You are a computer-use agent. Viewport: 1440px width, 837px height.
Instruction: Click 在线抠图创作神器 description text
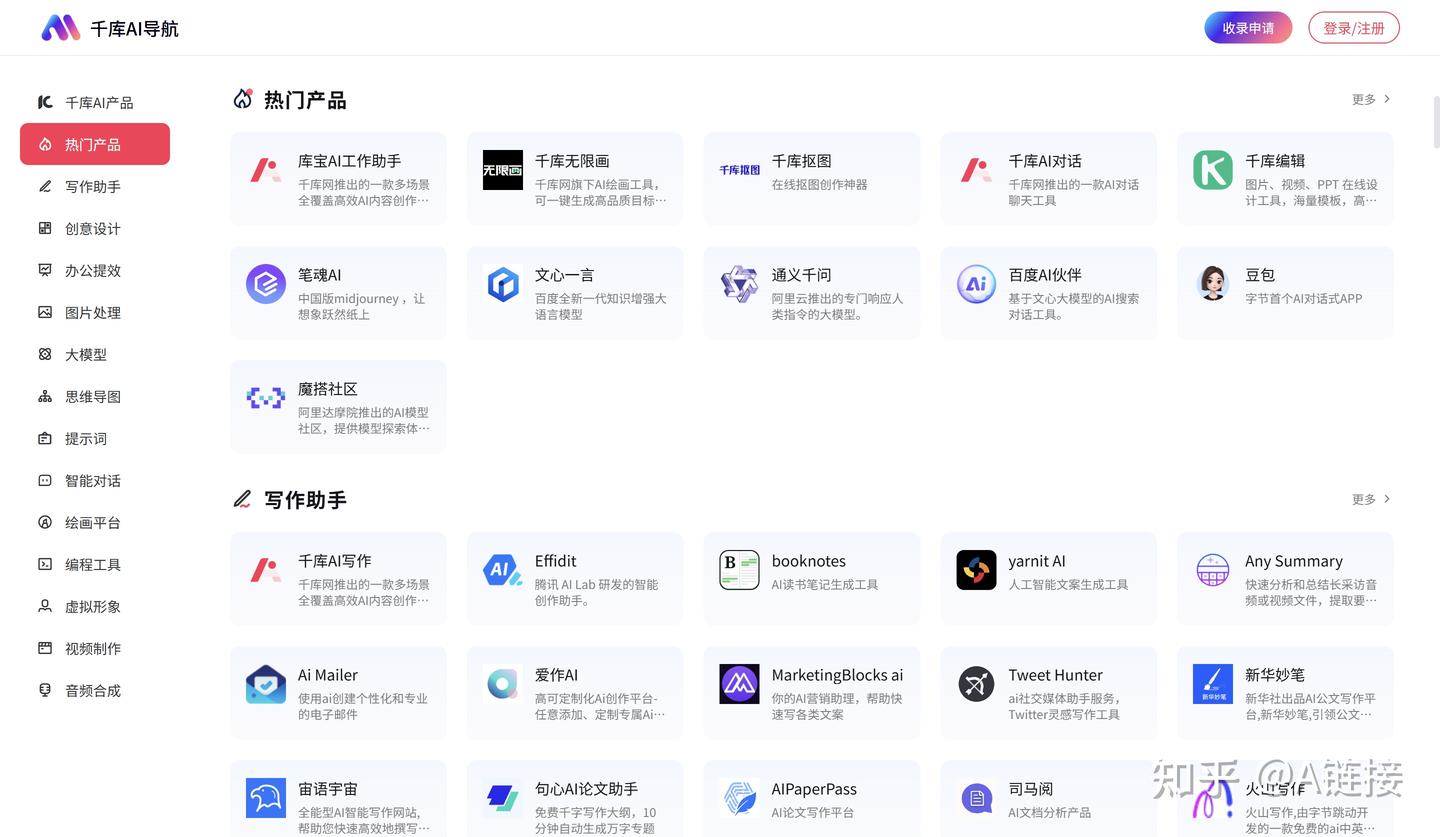coord(819,185)
